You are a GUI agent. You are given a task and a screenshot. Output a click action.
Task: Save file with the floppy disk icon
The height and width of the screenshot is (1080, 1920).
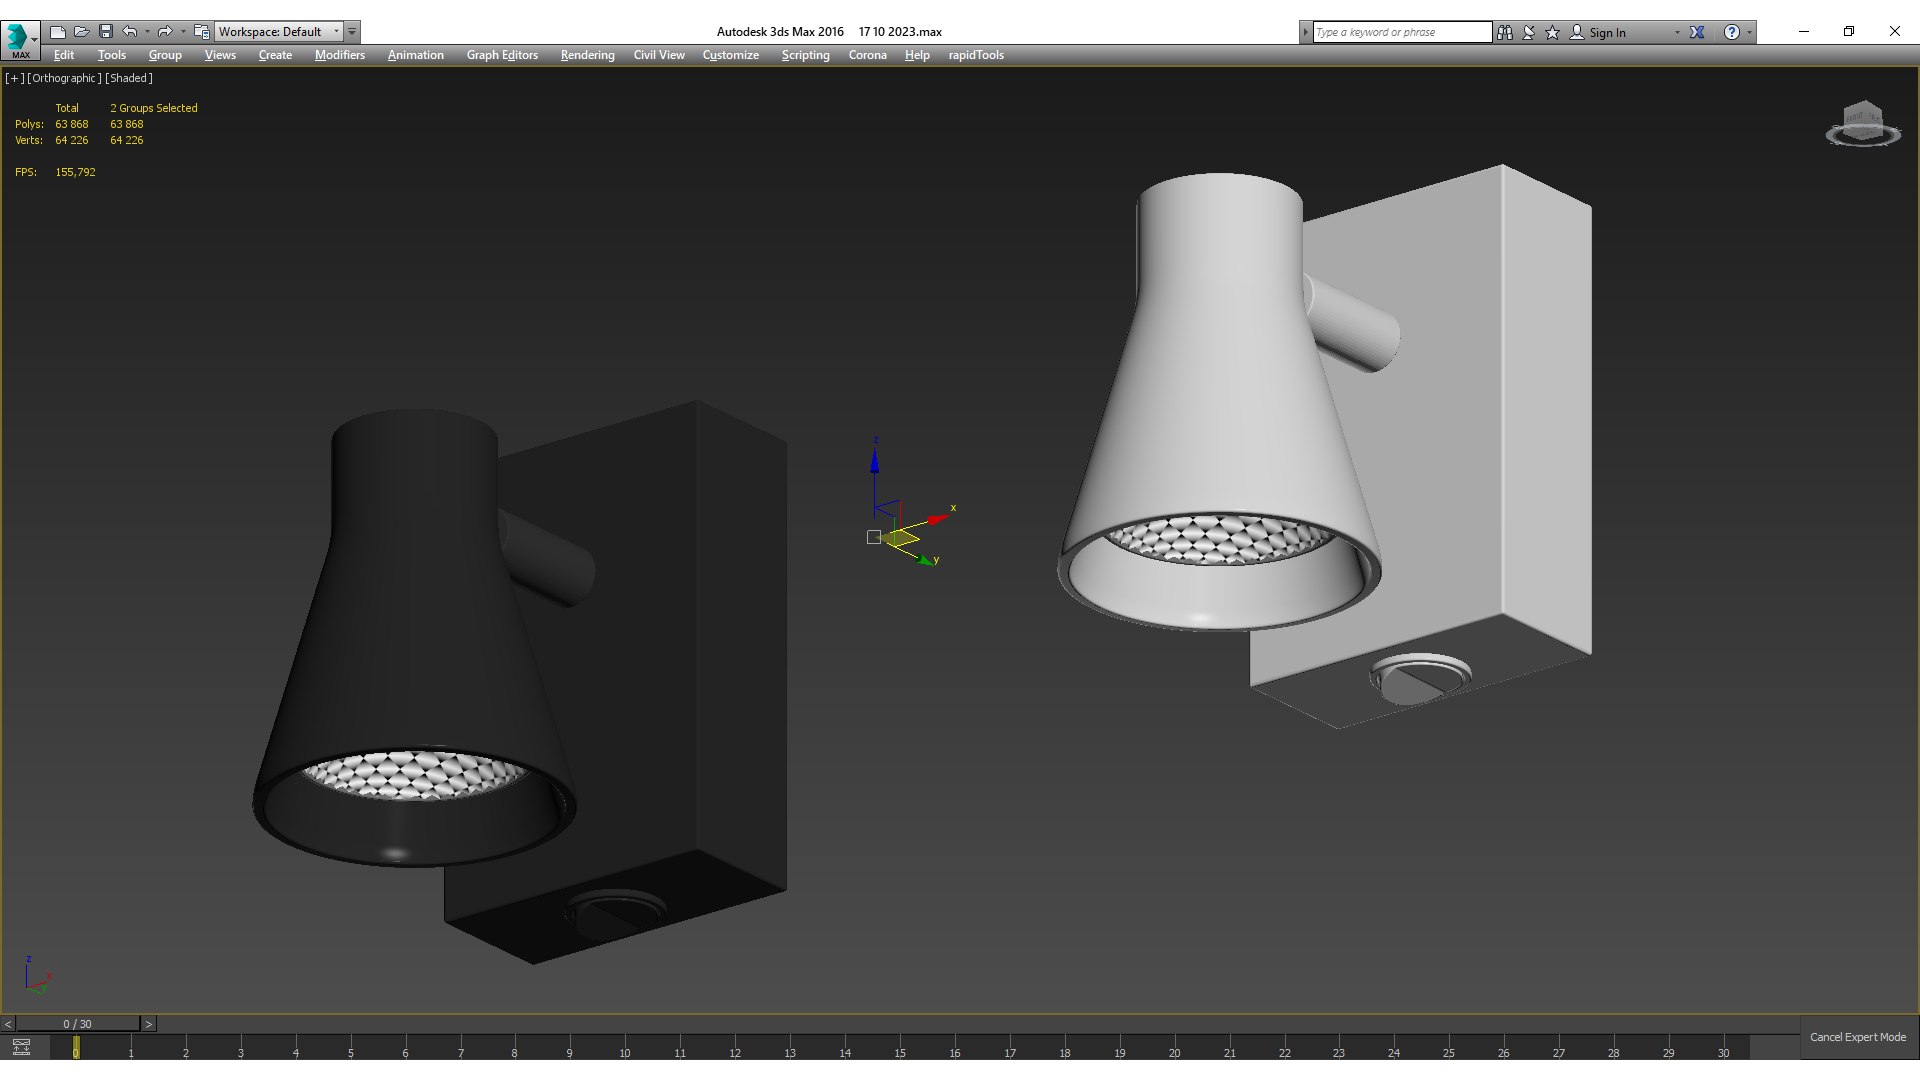(105, 32)
